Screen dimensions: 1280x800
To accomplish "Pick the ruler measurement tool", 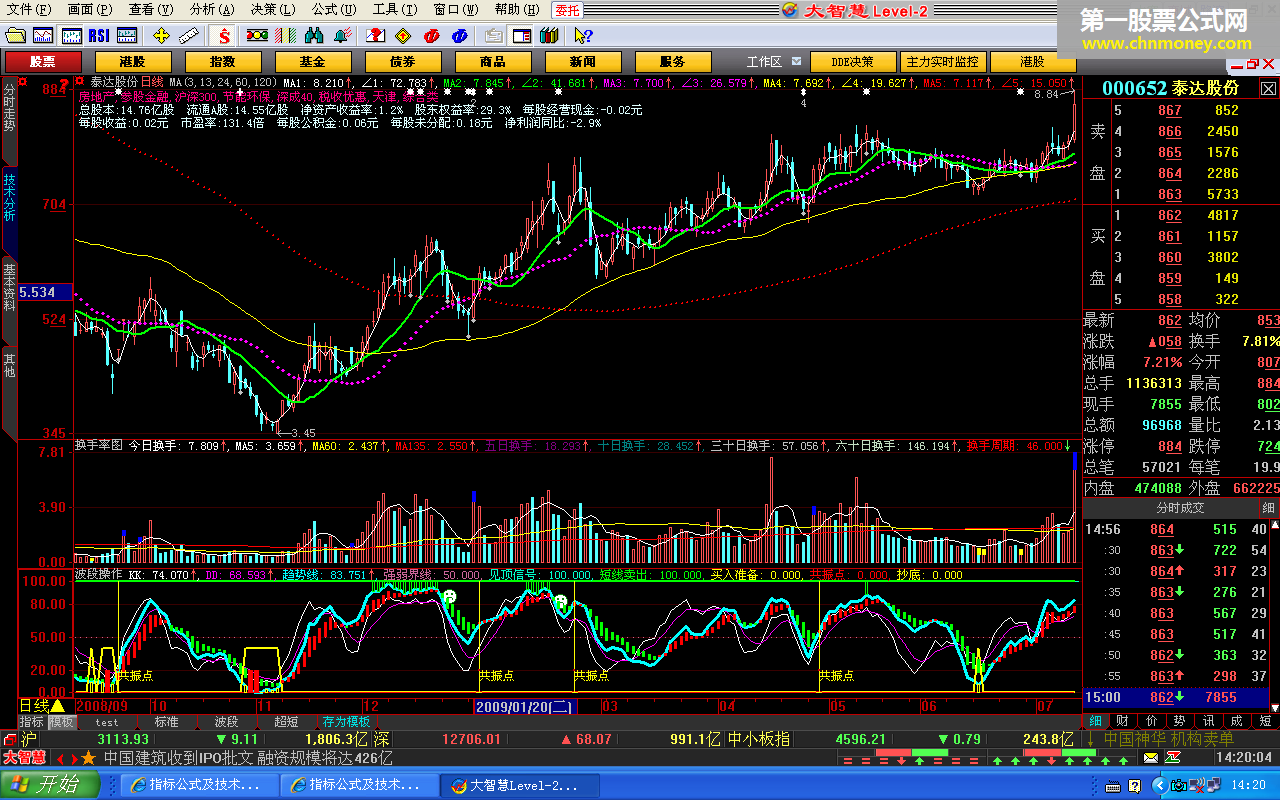I will 188,36.
